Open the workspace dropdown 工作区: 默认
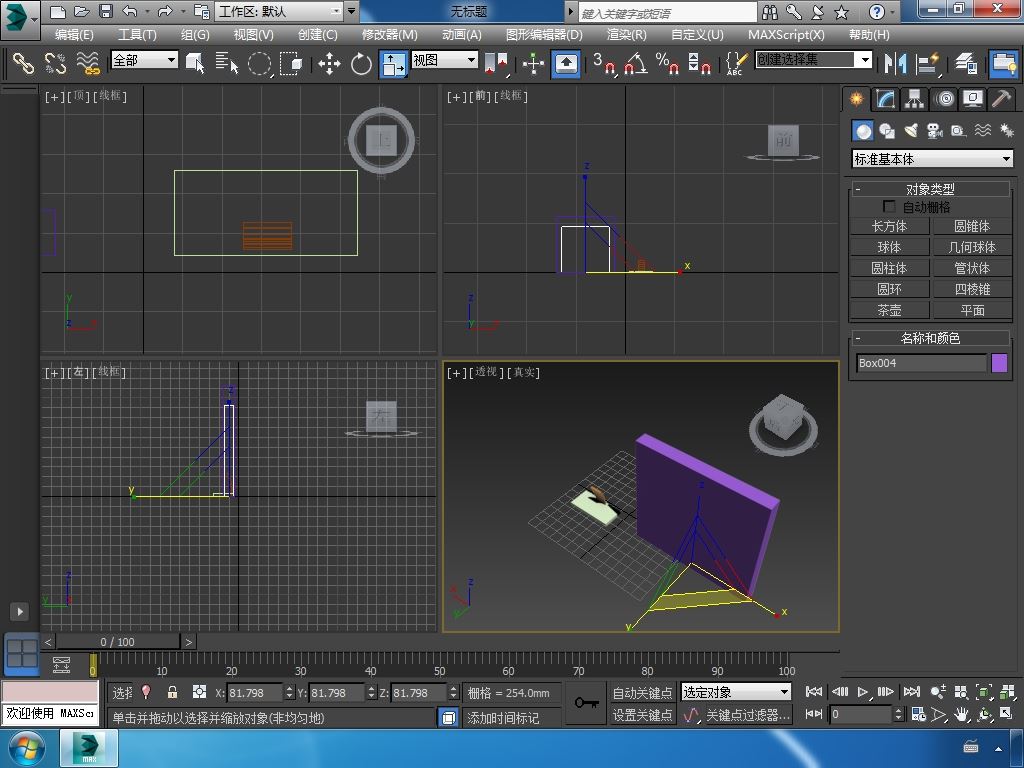Screen dimensions: 1024x768 (x=280, y=11)
